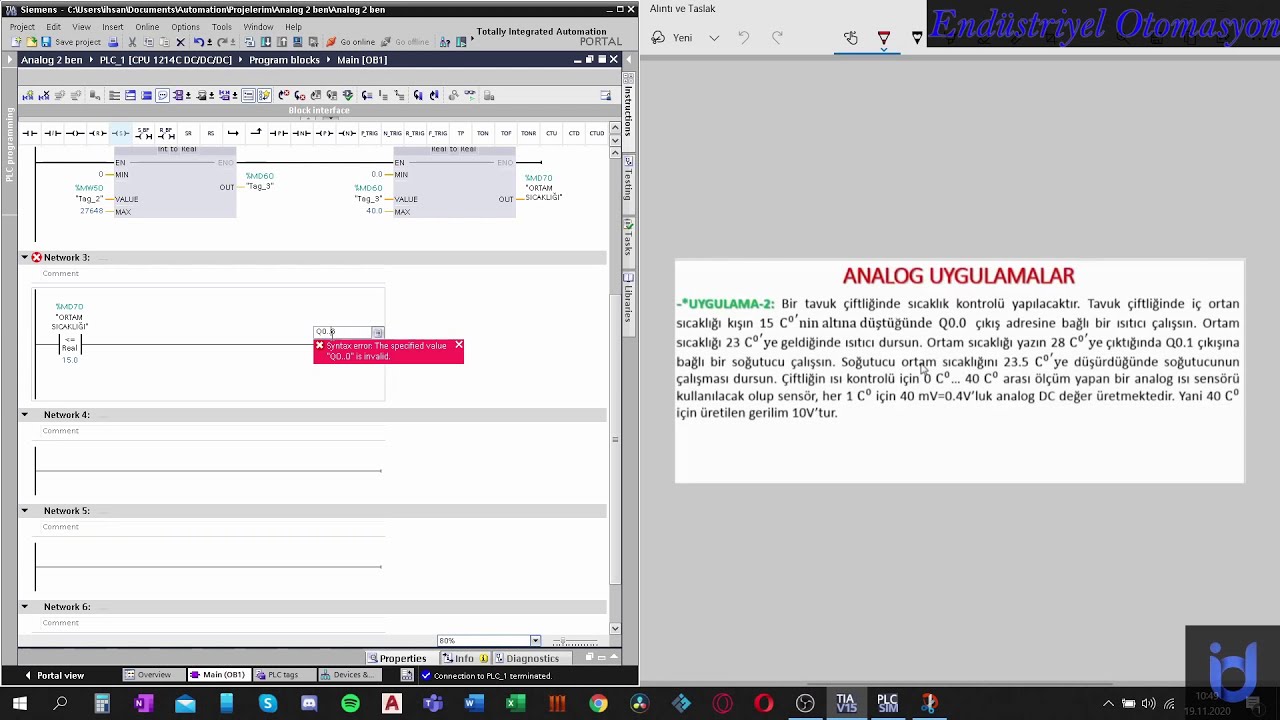Insert the CTUD counter instruction

tap(596, 133)
